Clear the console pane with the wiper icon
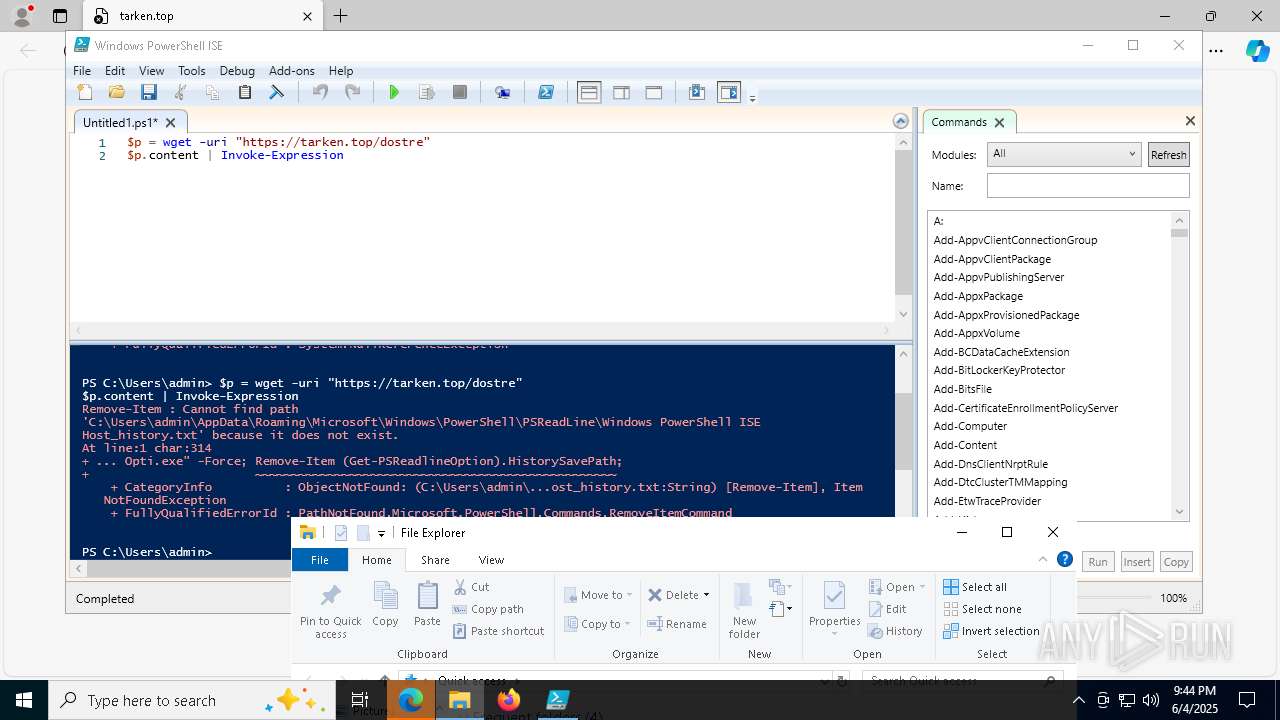 click(277, 92)
